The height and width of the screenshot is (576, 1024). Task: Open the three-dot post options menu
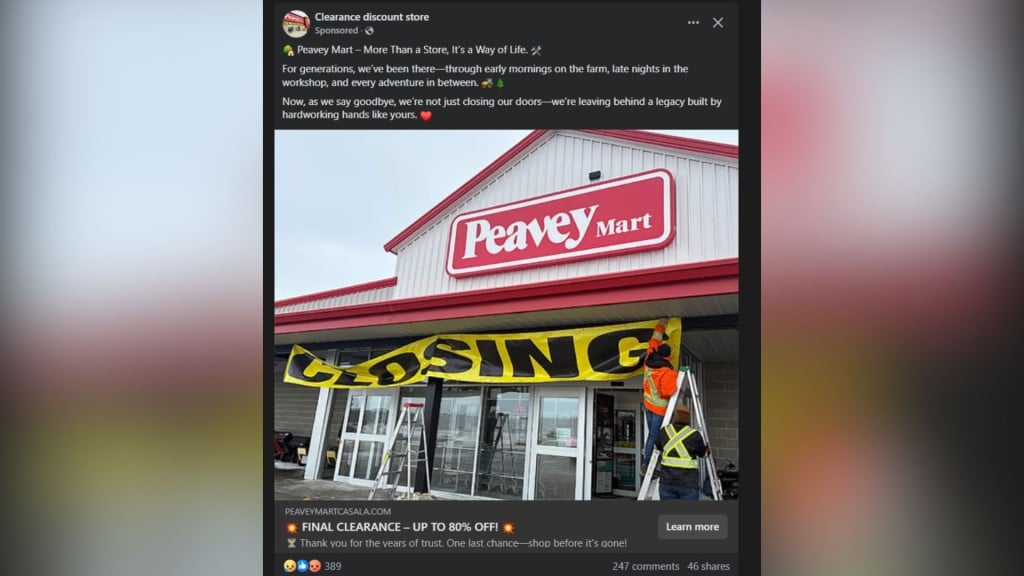tap(693, 22)
